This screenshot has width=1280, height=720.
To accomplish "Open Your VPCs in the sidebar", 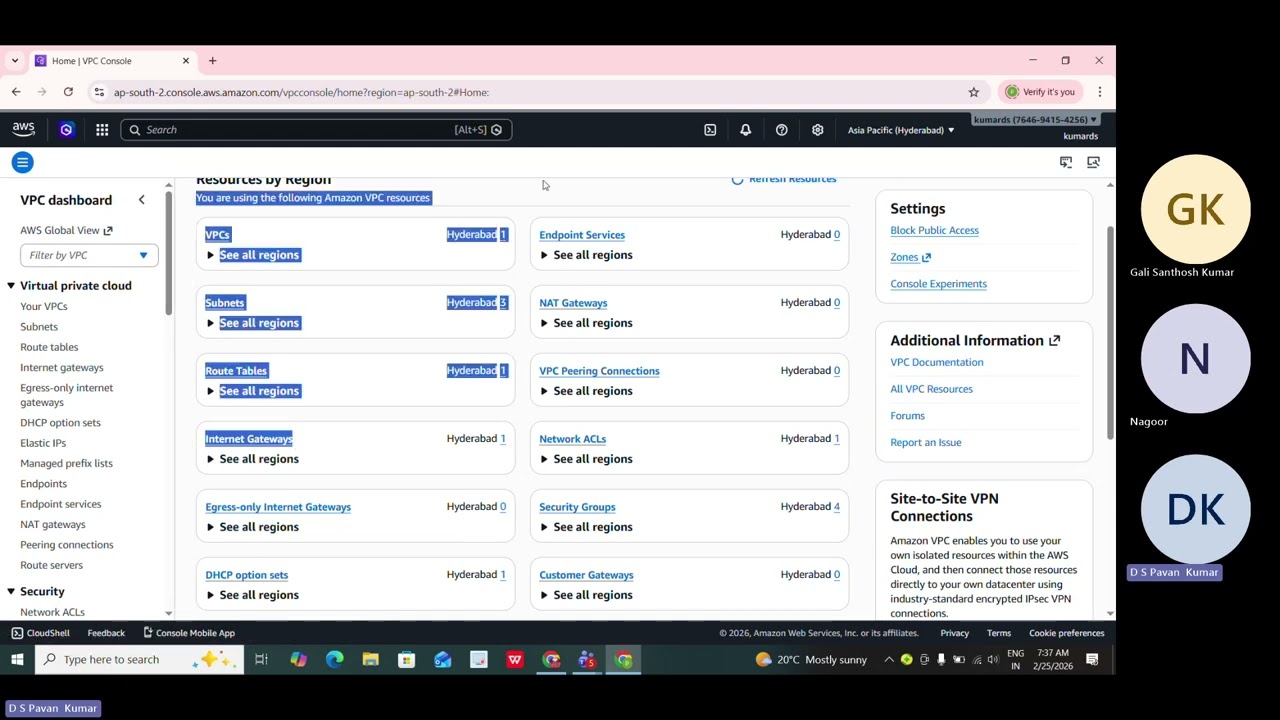I will click(44, 306).
